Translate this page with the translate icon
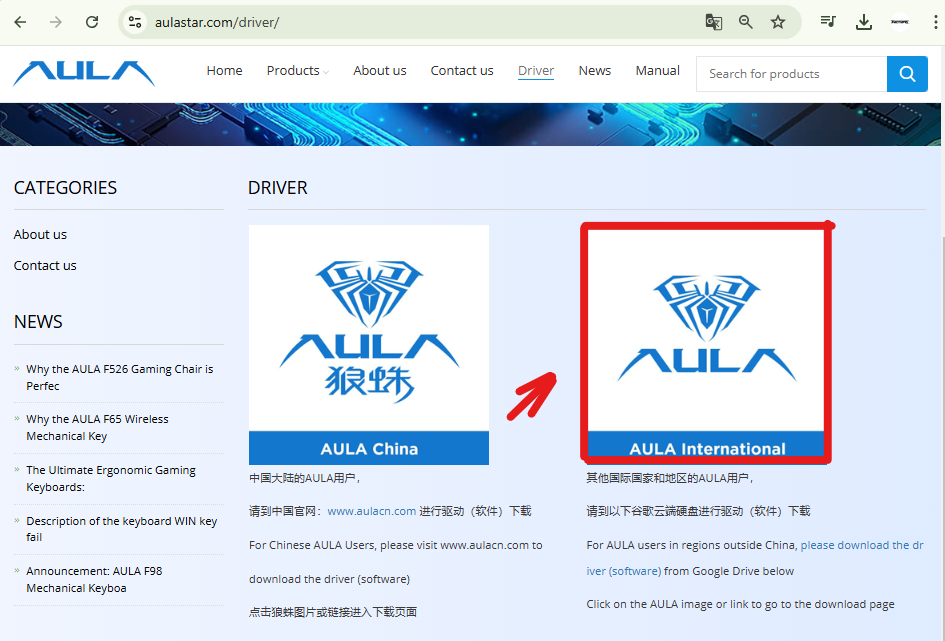The width and height of the screenshot is (945, 641). (714, 22)
